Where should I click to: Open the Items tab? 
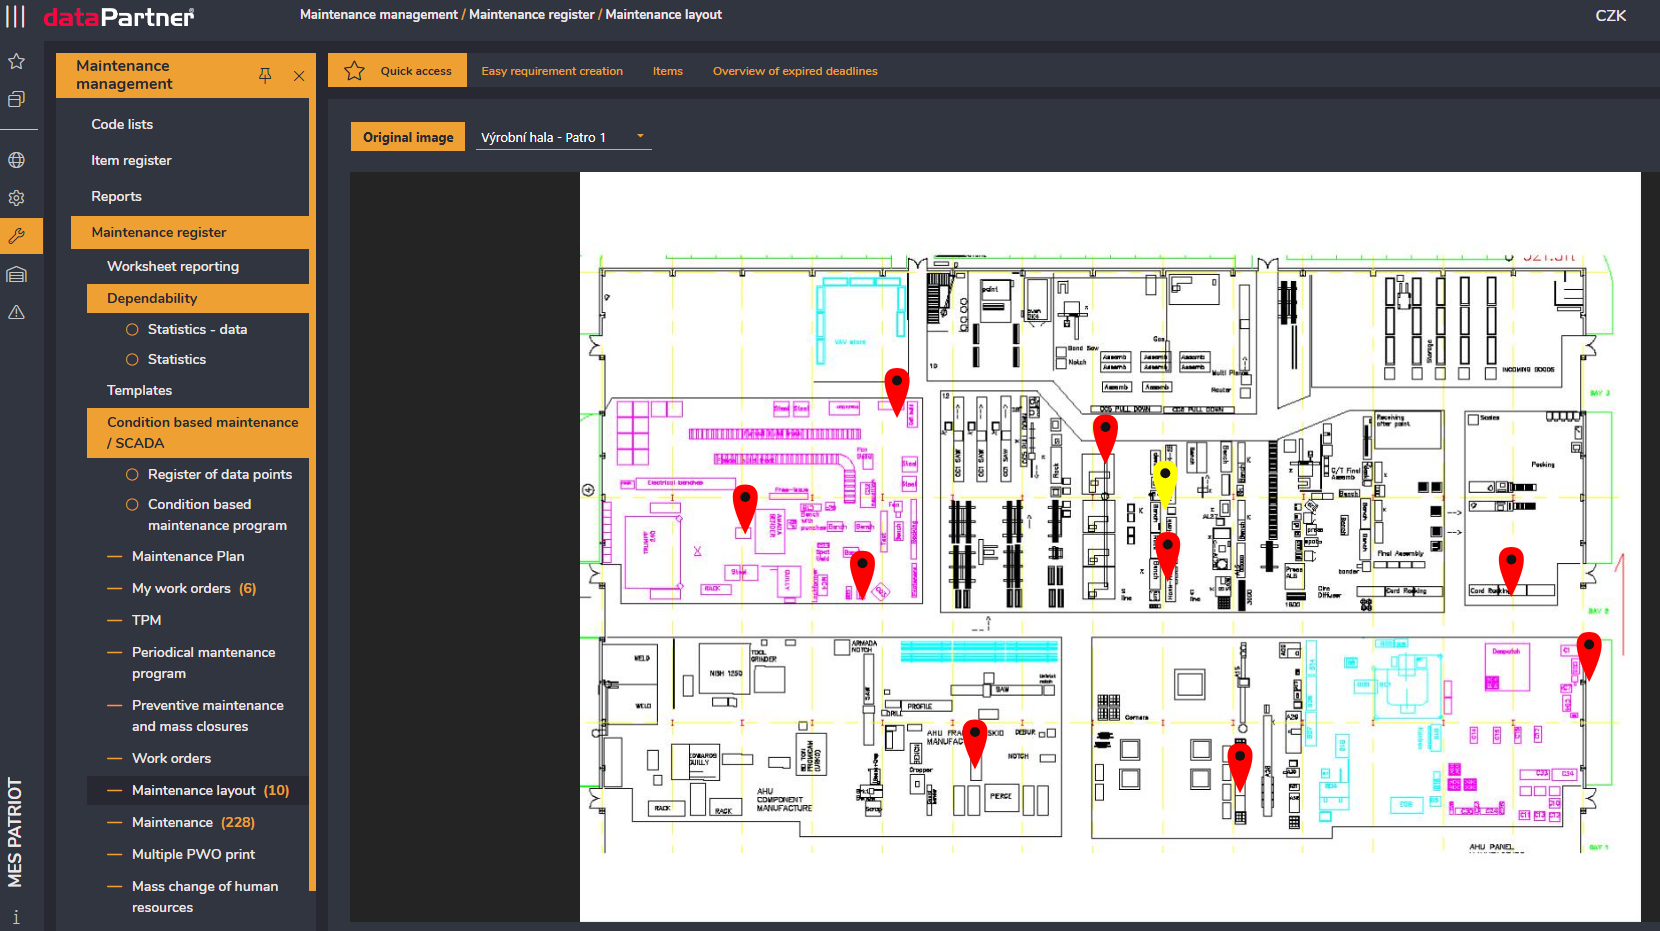668,71
